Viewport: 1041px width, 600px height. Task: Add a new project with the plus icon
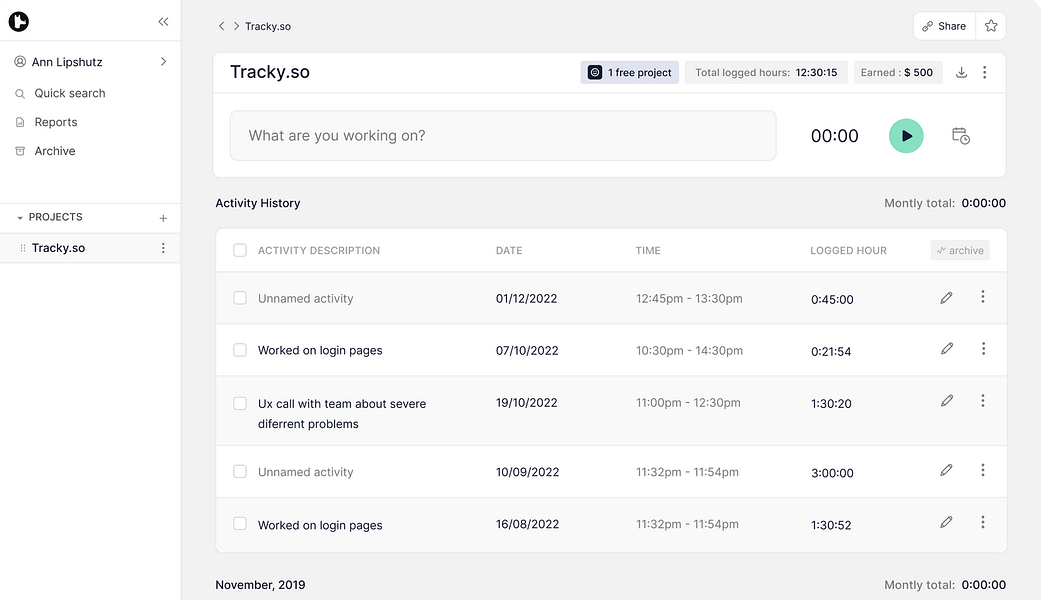pyautogui.click(x=163, y=218)
